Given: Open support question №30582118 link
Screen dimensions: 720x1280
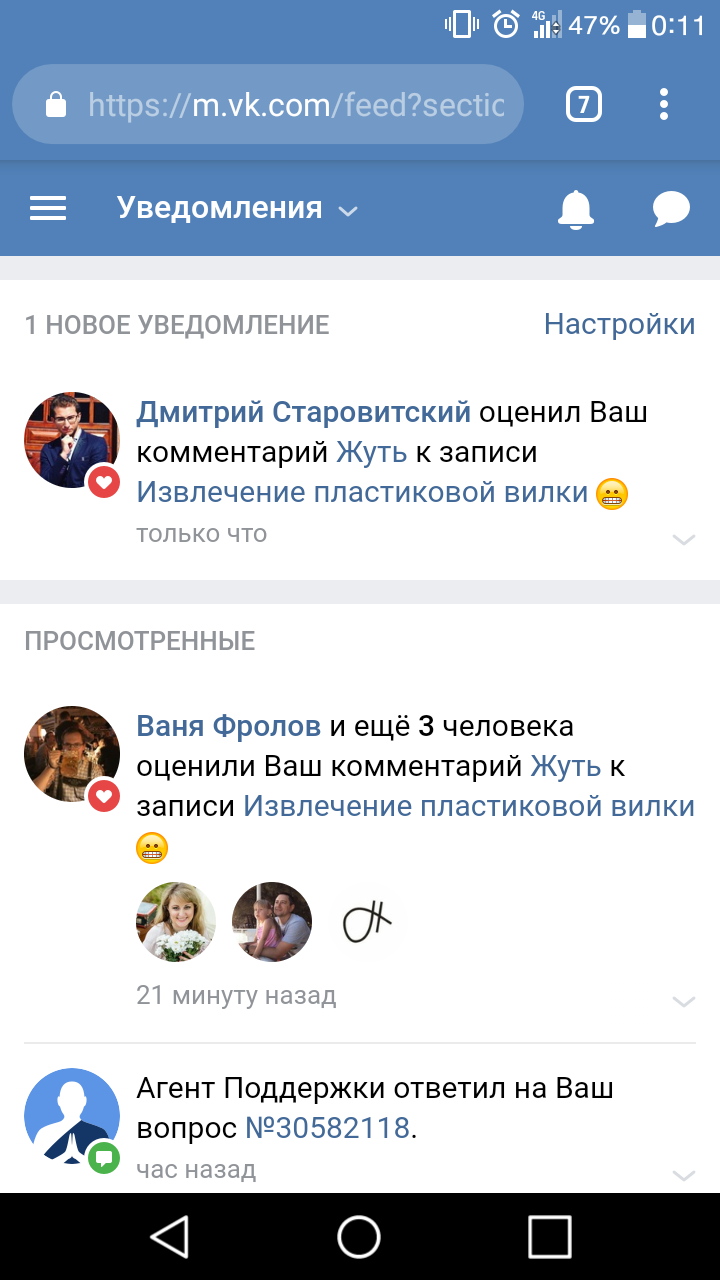Looking at the screenshot, I should pyautogui.click(x=328, y=1128).
